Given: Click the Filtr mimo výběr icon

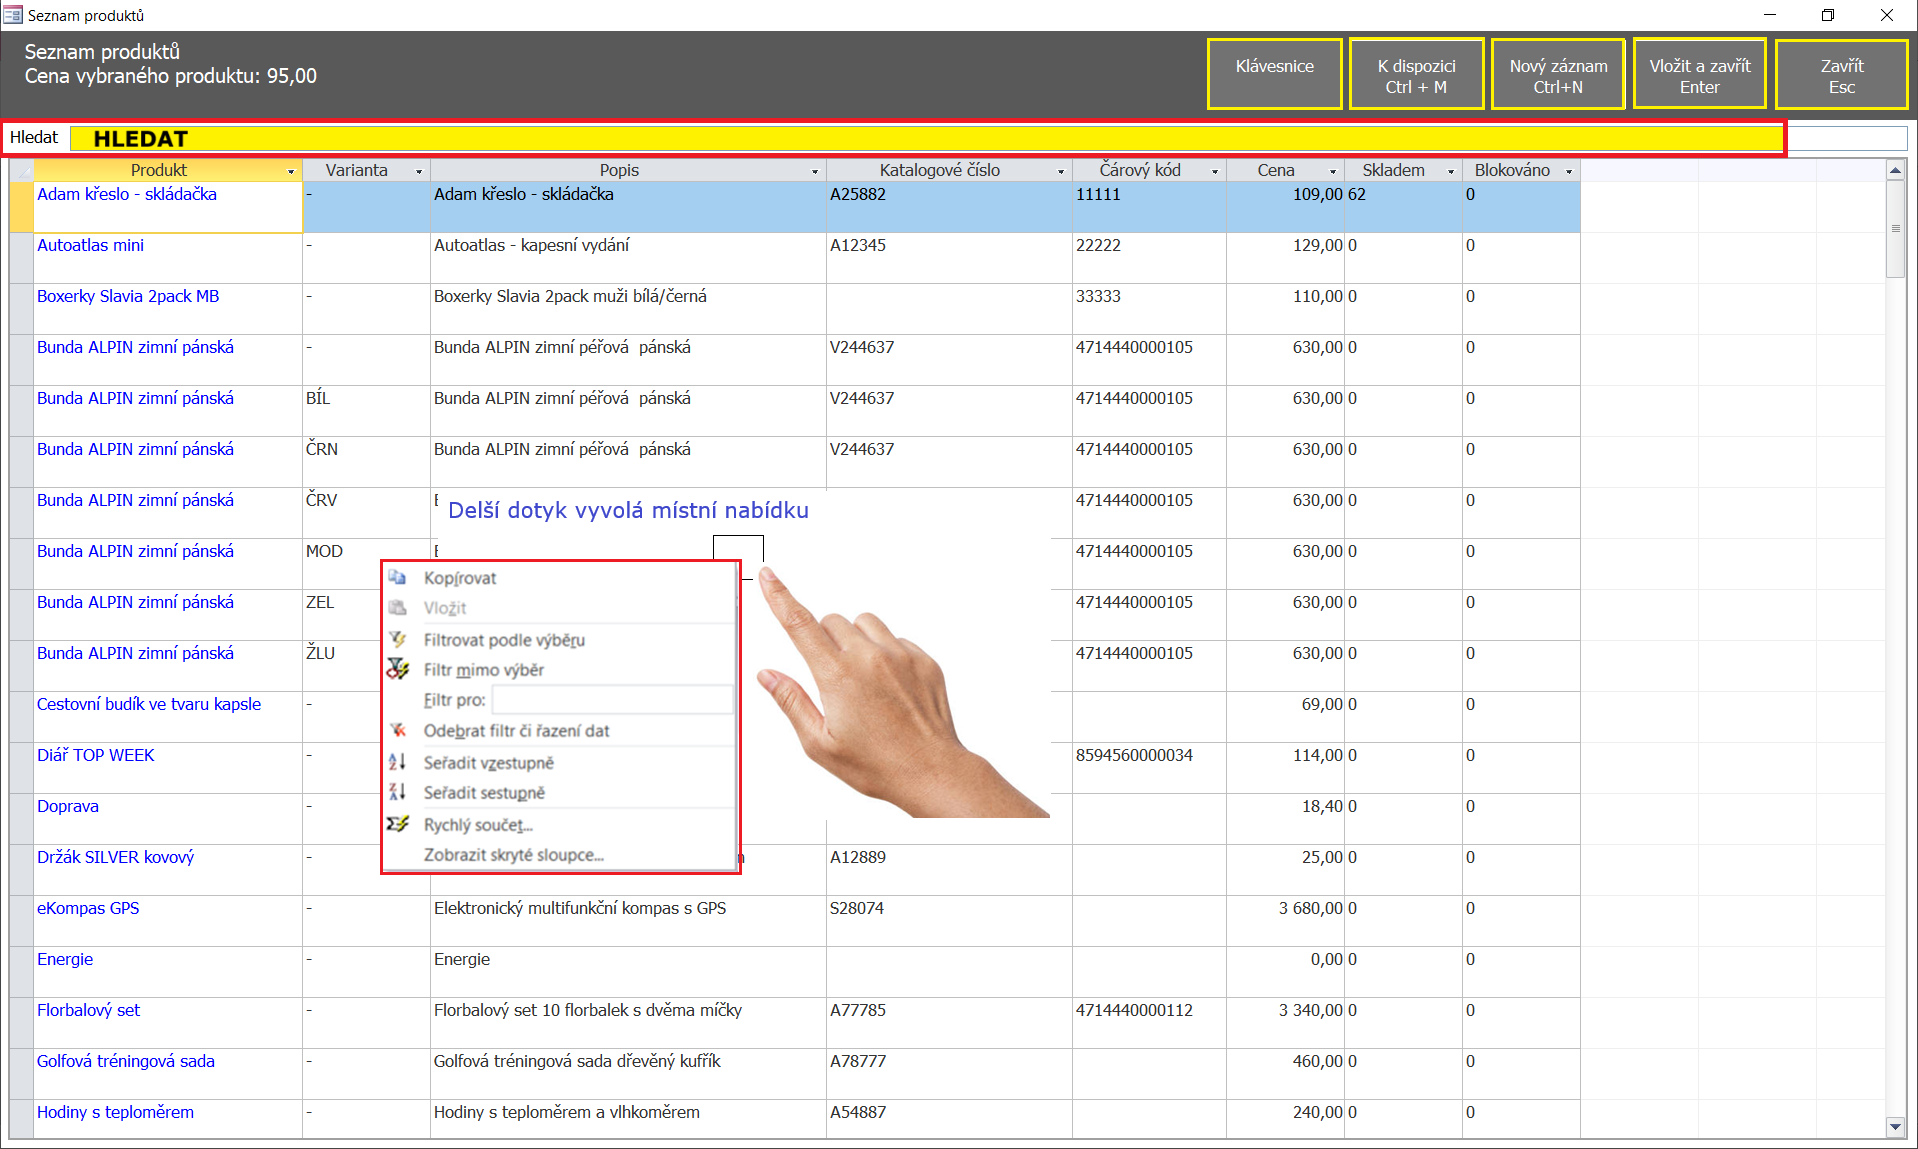Looking at the screenshot, I should [398, 670].
